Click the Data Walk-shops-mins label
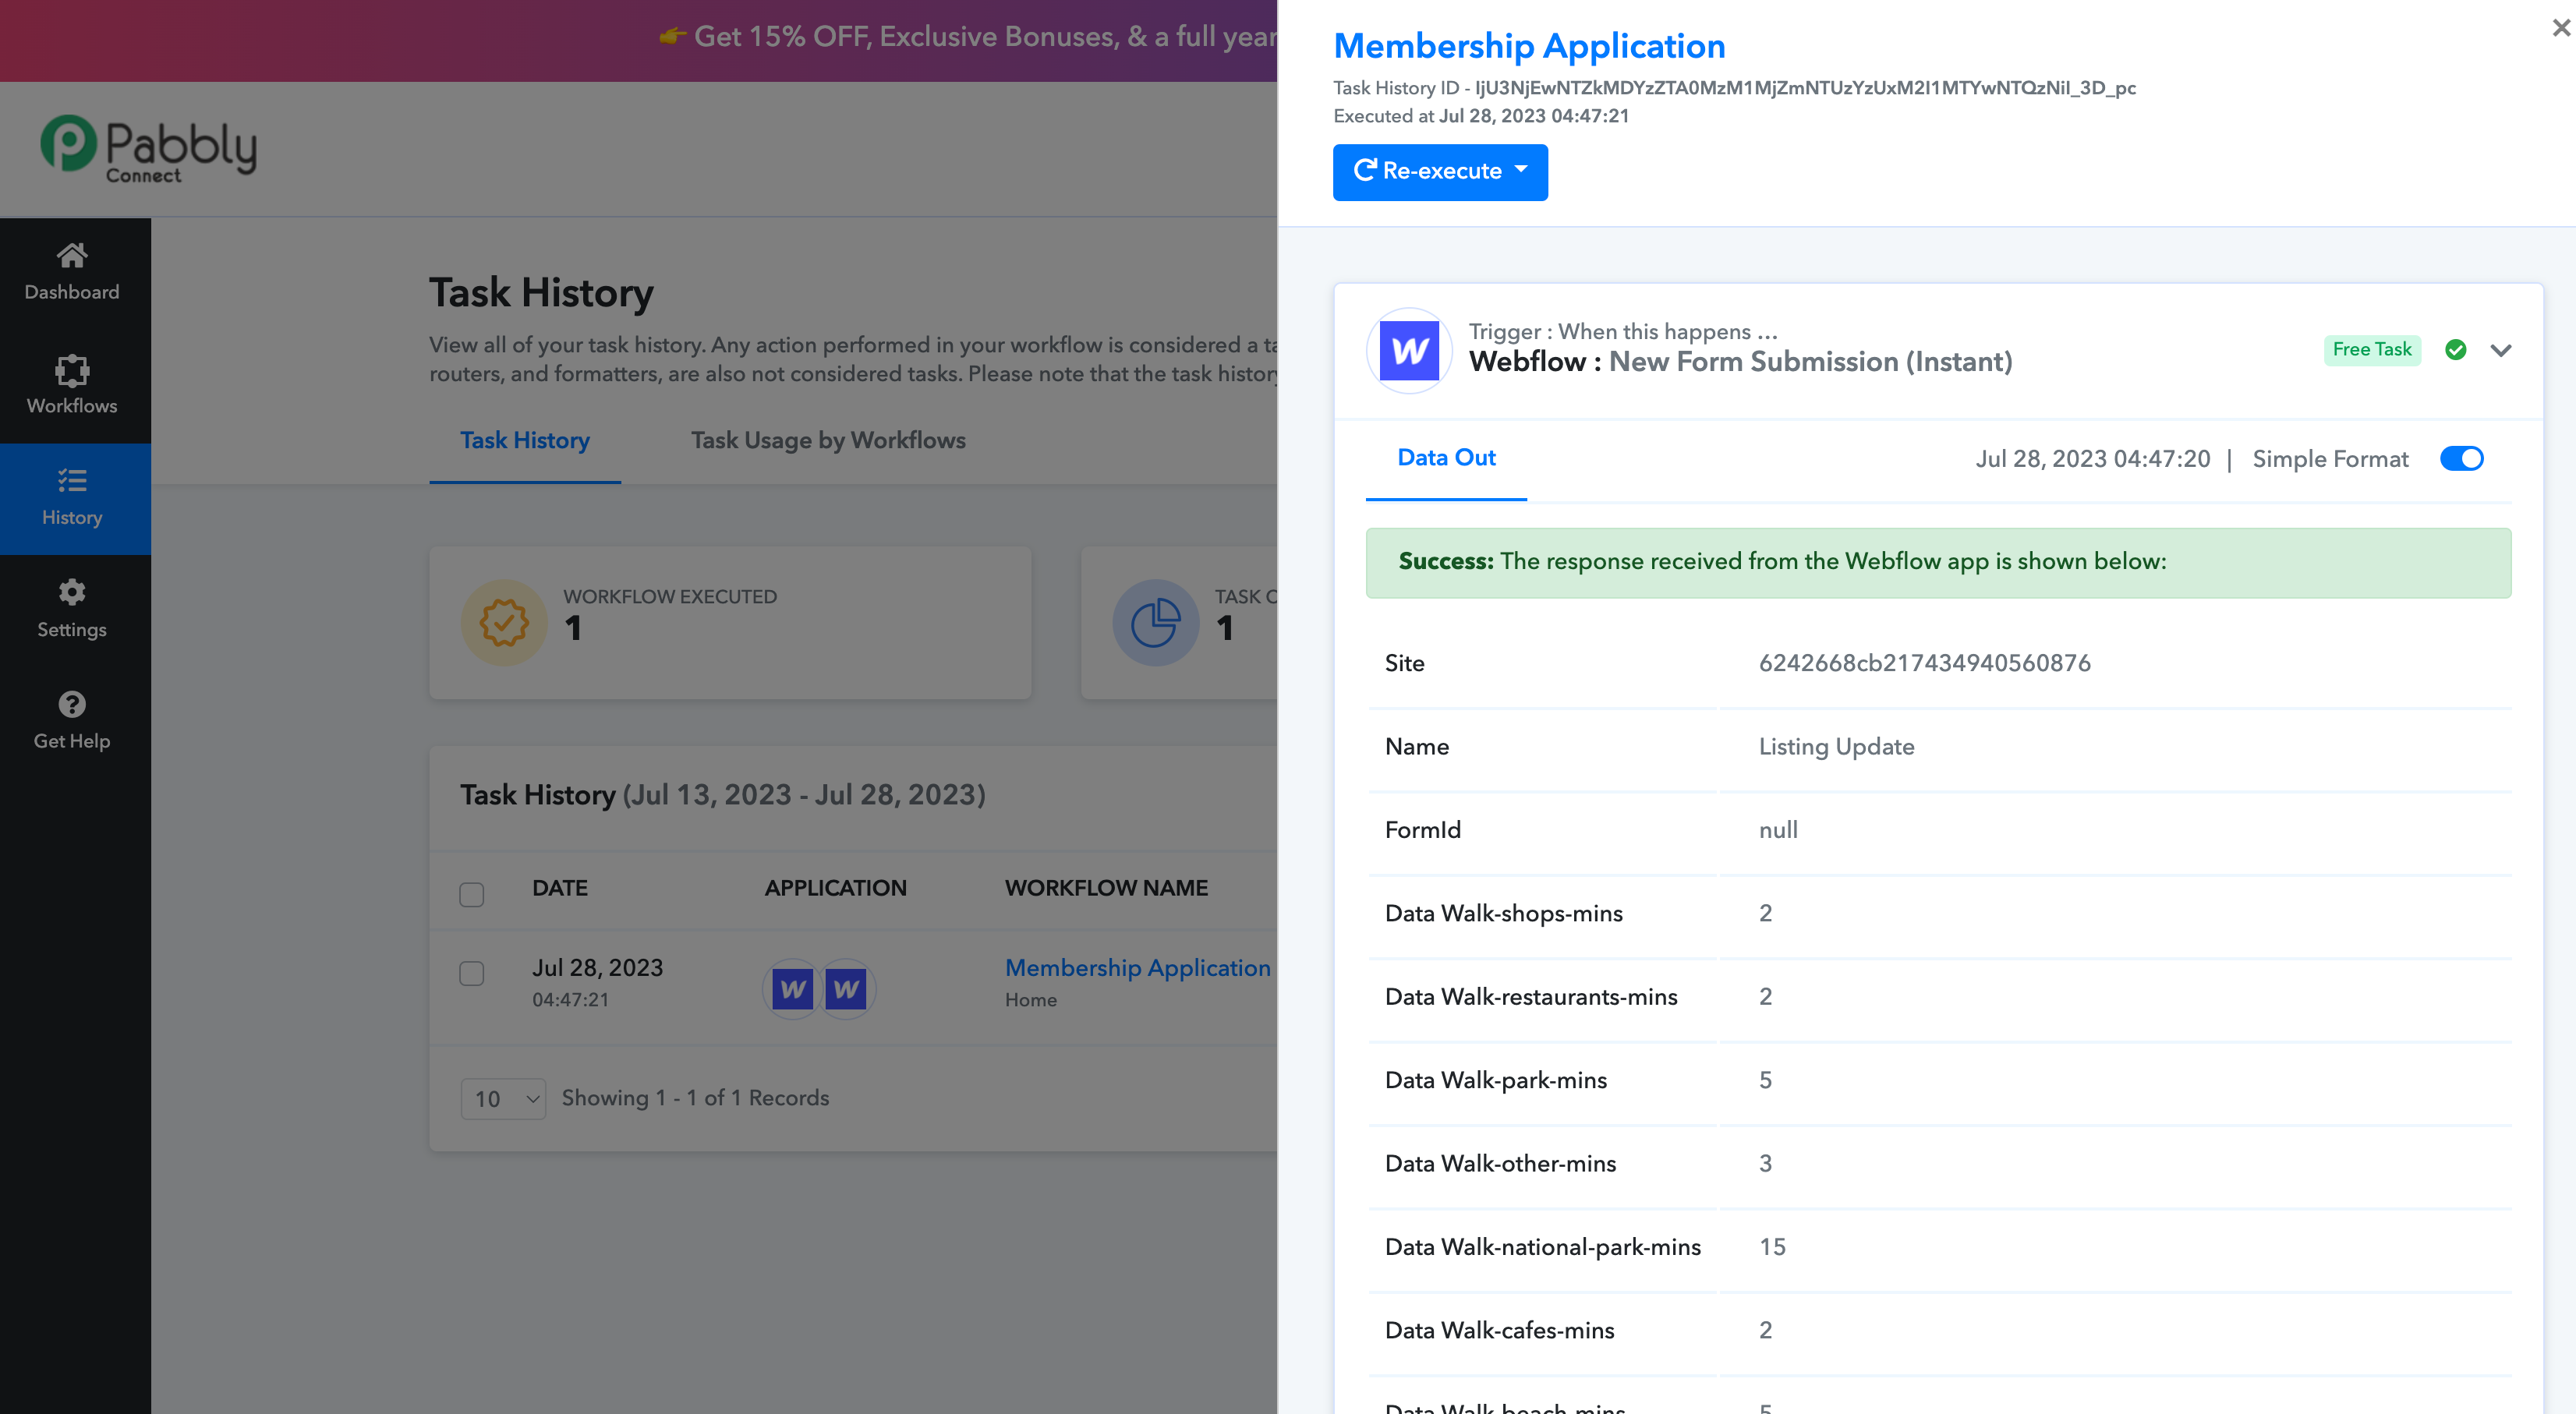 point(1504,914)
